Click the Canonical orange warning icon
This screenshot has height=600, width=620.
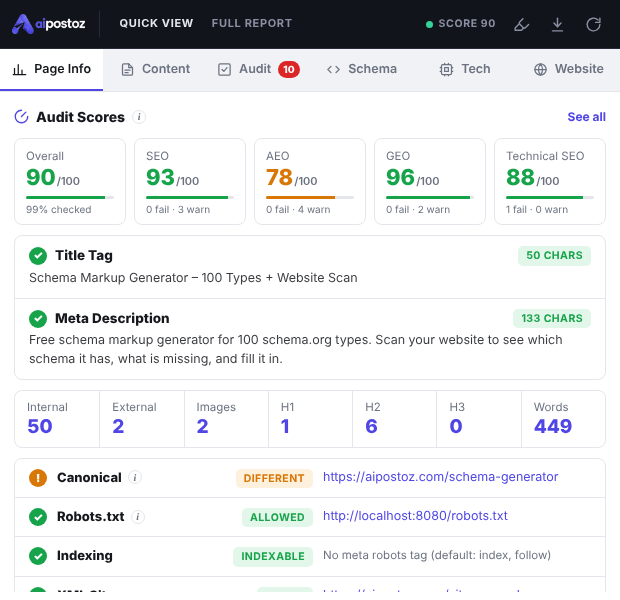[38, 478]
